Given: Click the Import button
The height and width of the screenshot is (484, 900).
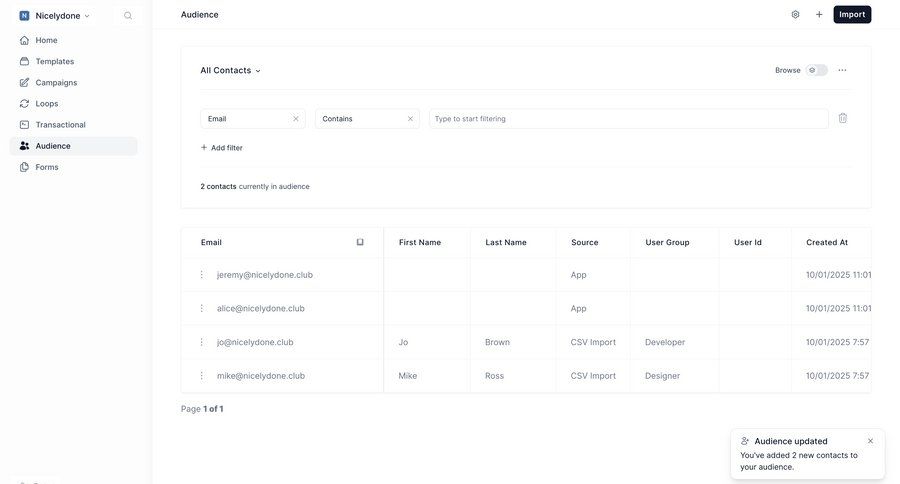Looking at the screenshot, I should click(852, 15).
